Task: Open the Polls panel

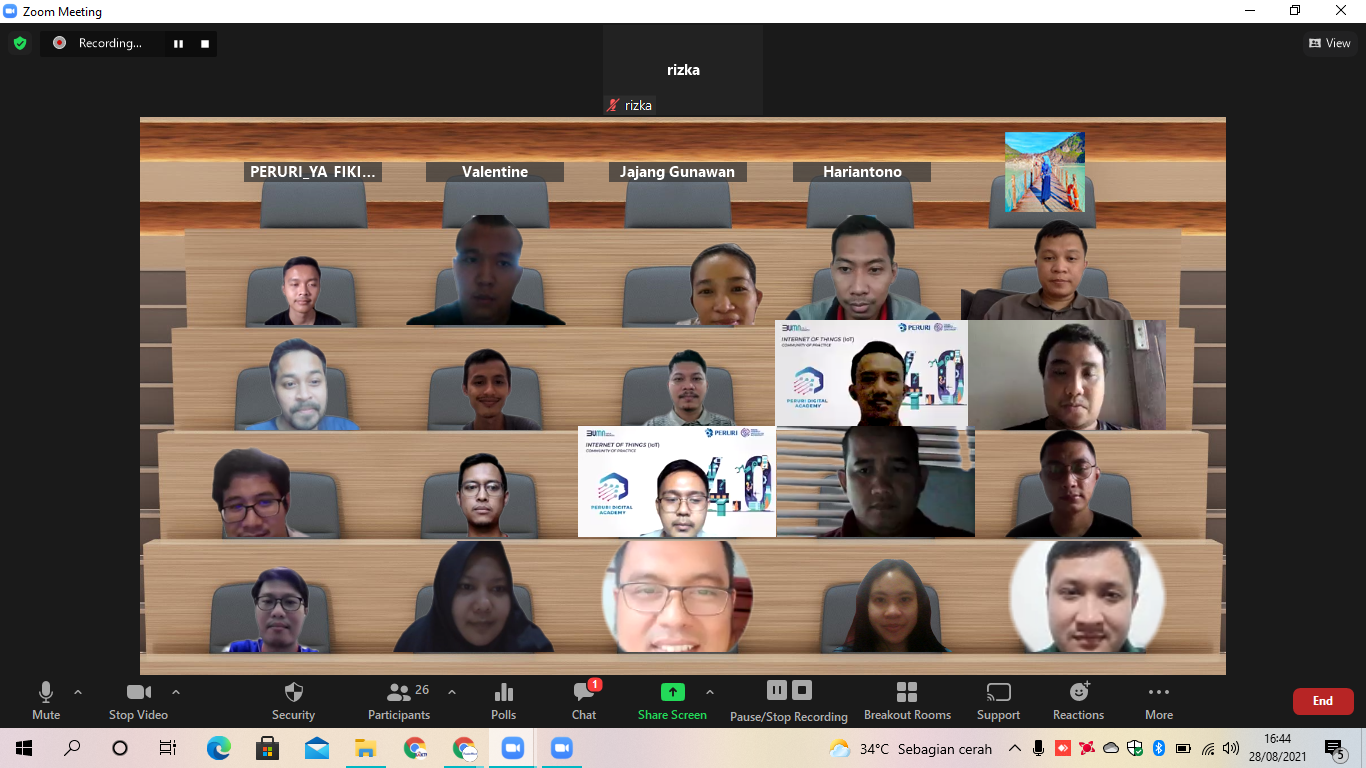Action: [504, 701]
